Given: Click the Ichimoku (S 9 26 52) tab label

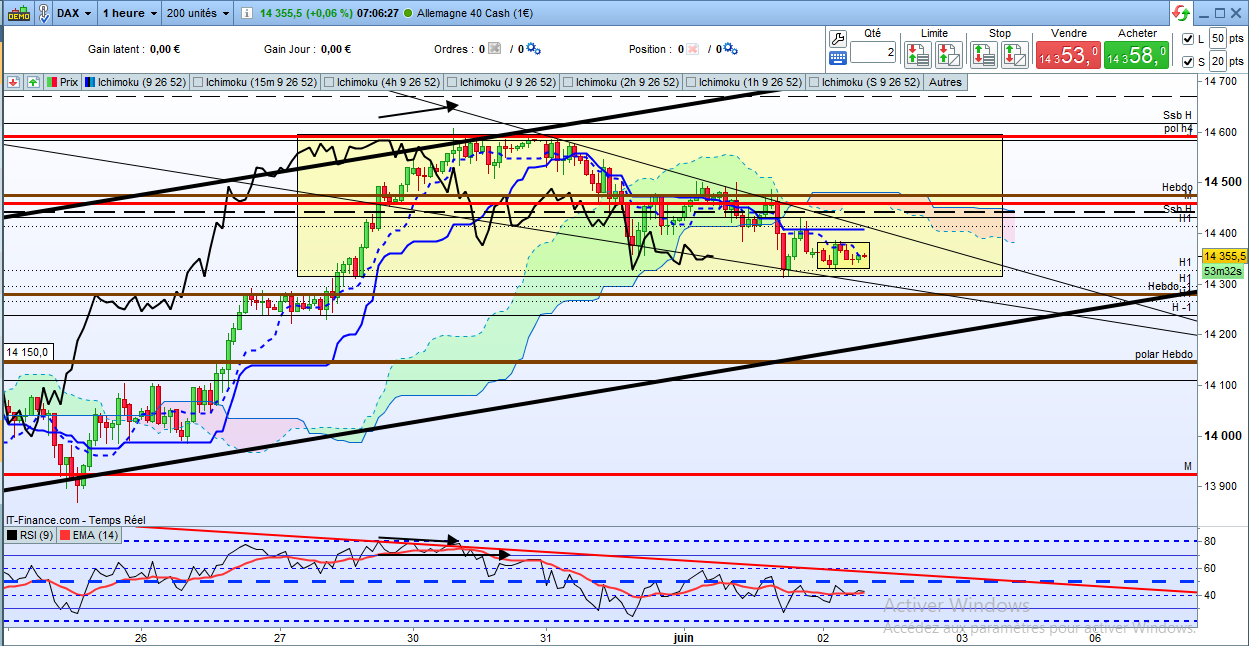Looking at the screenshot, I should coord(870,82).
